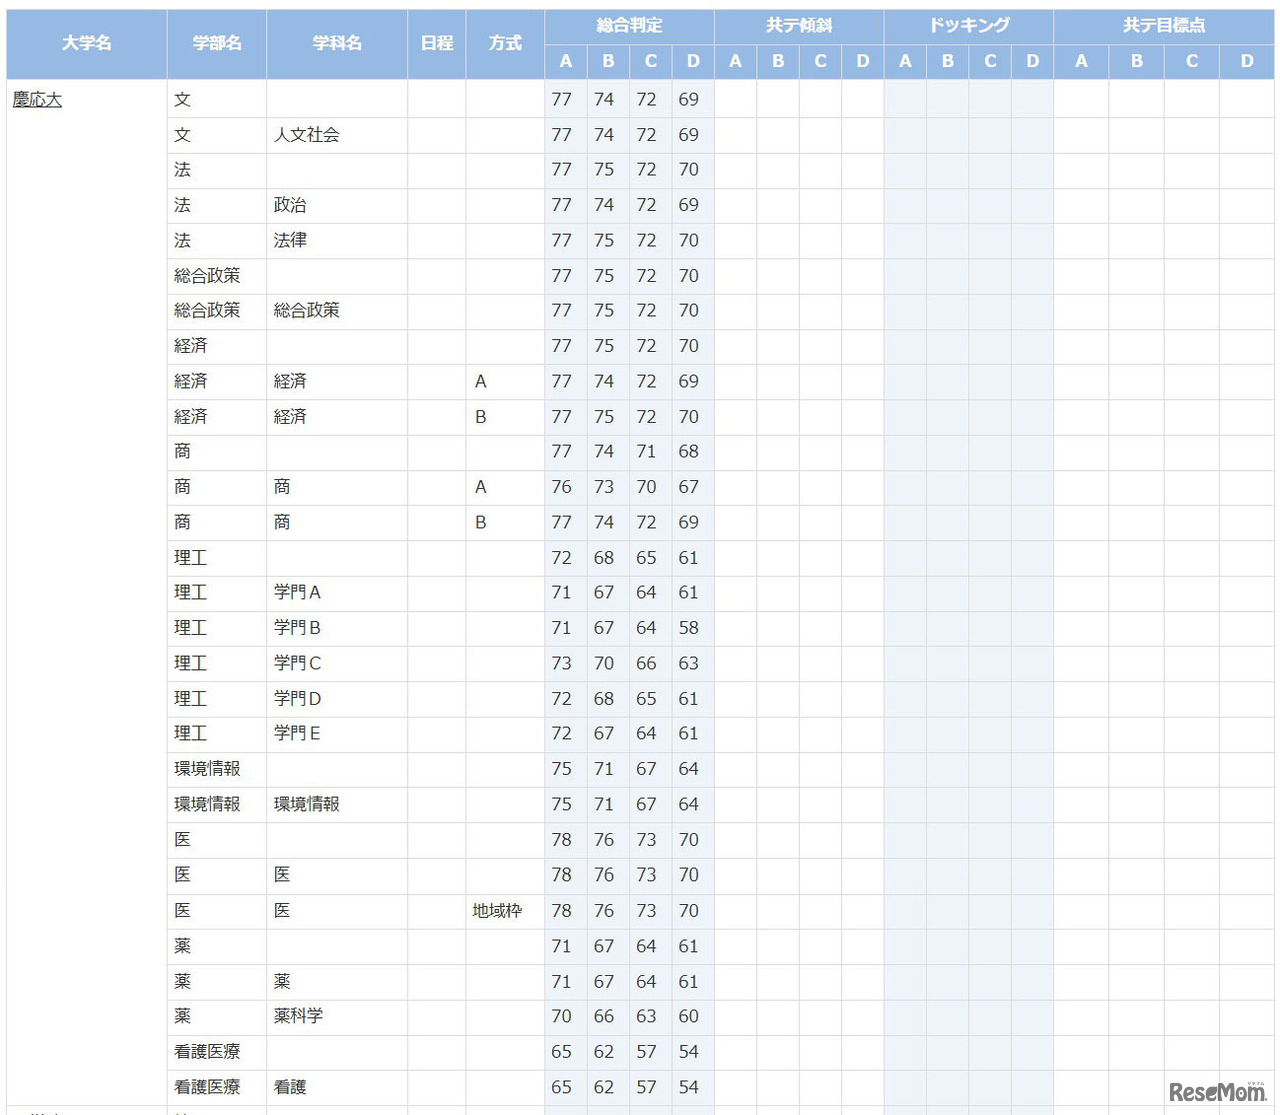Click the D sub-header under 共テ目標点
Image resolution: width=1280 pixels, height=1115 pixels.
(x=1247, y=62)
